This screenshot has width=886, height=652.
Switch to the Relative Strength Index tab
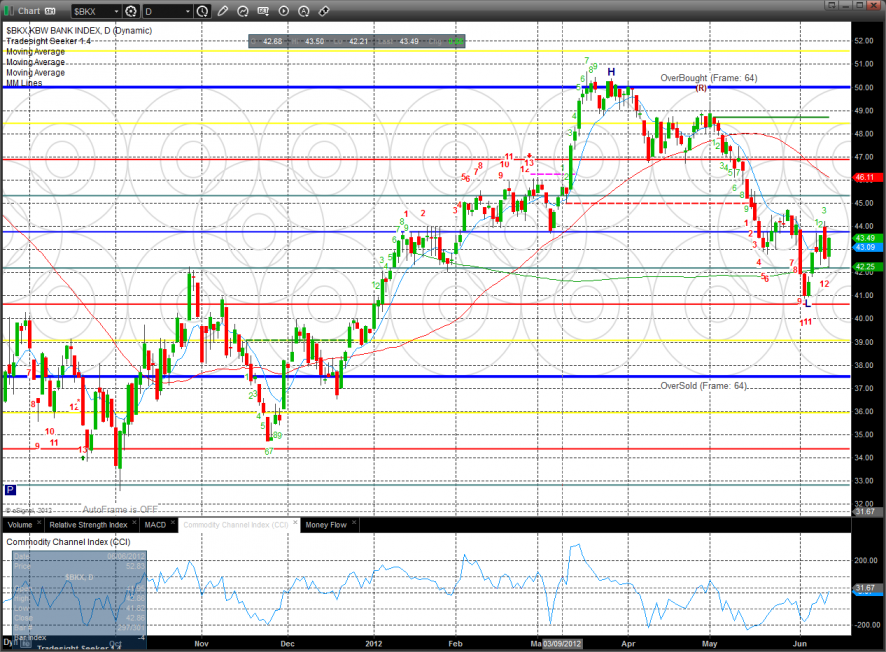coord(89,524)
